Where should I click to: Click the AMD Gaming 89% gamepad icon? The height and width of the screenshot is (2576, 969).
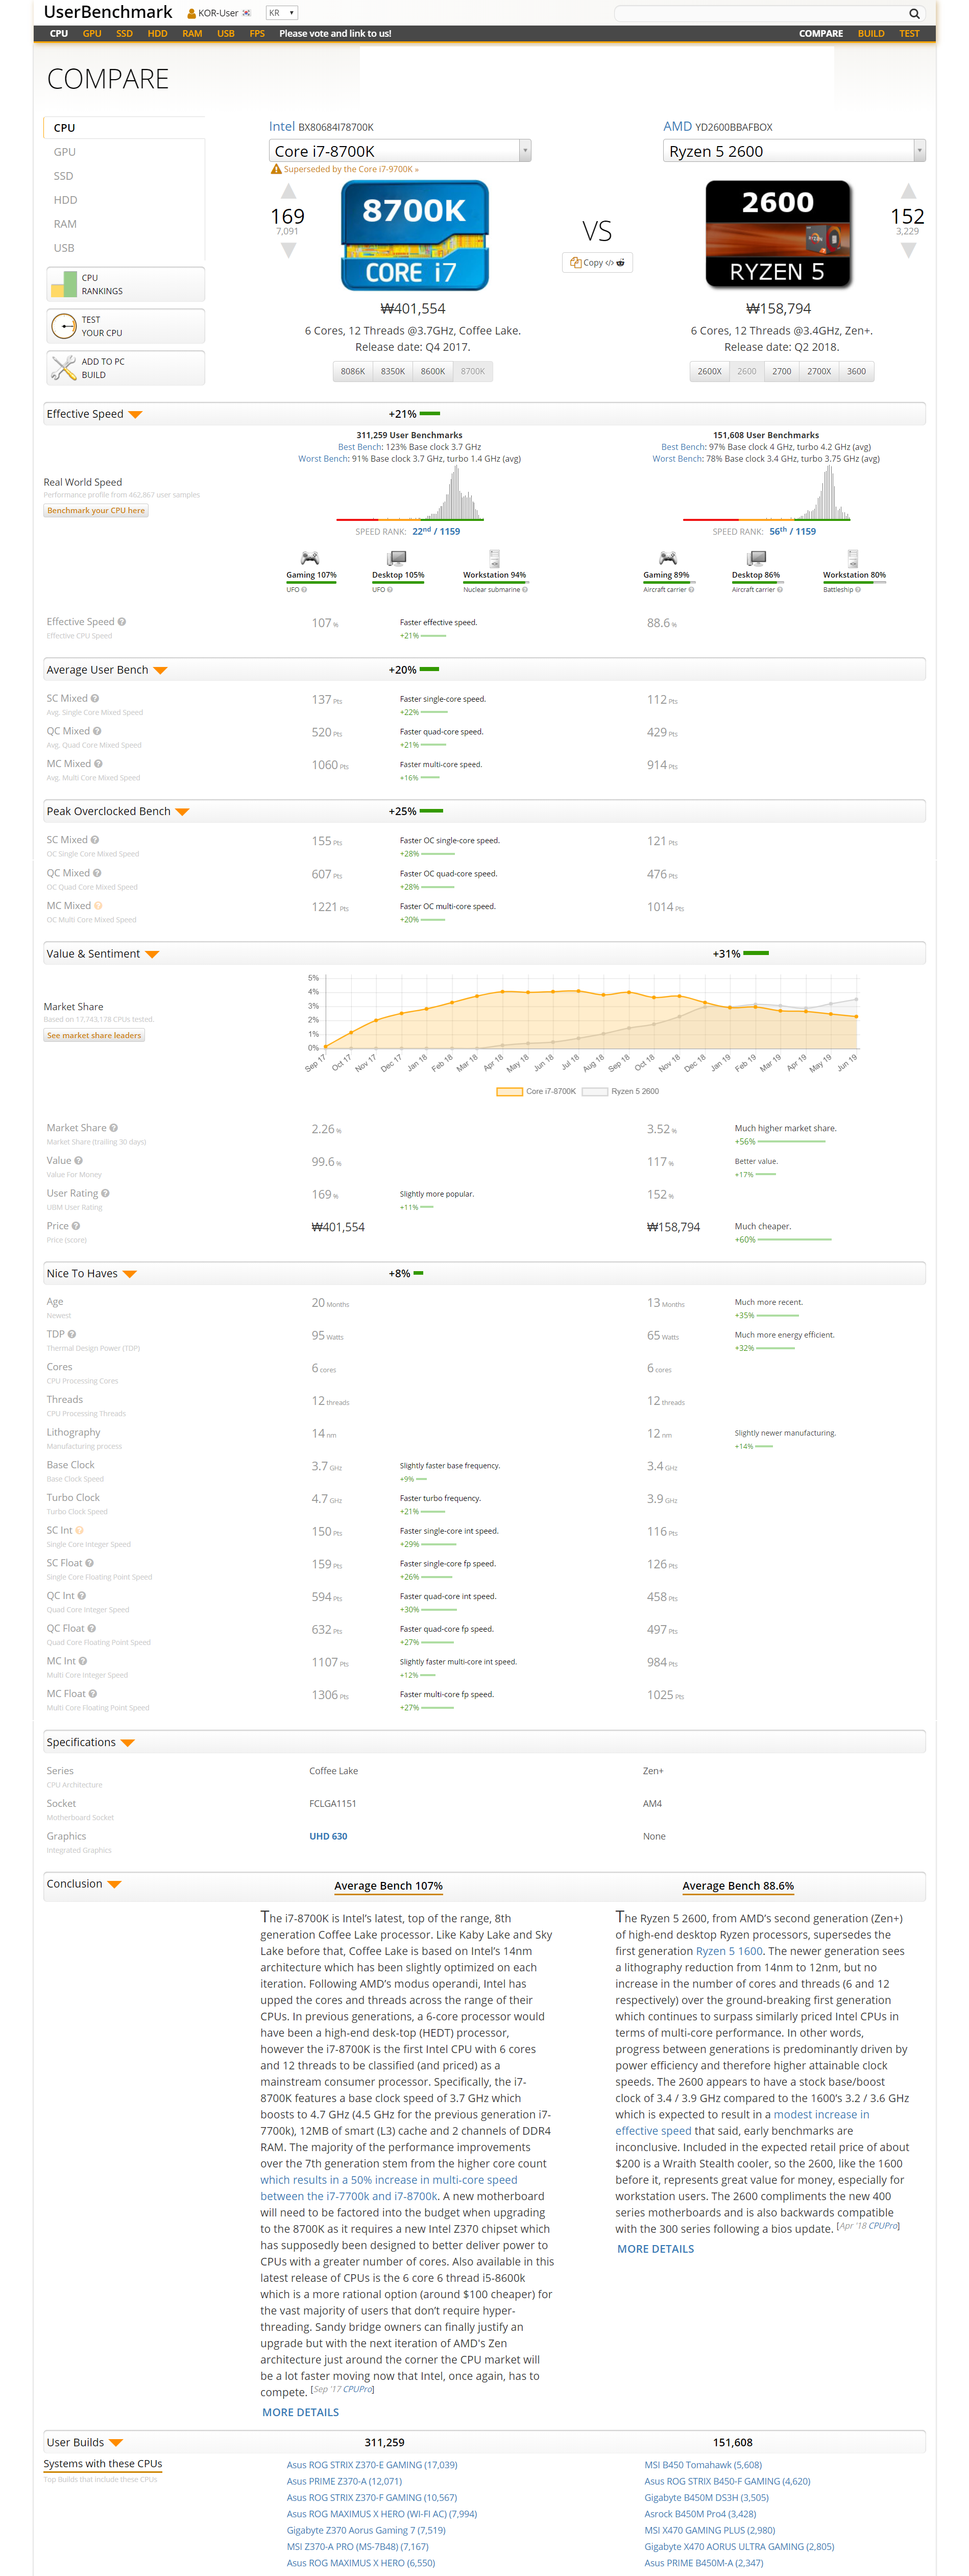(667, 558)
